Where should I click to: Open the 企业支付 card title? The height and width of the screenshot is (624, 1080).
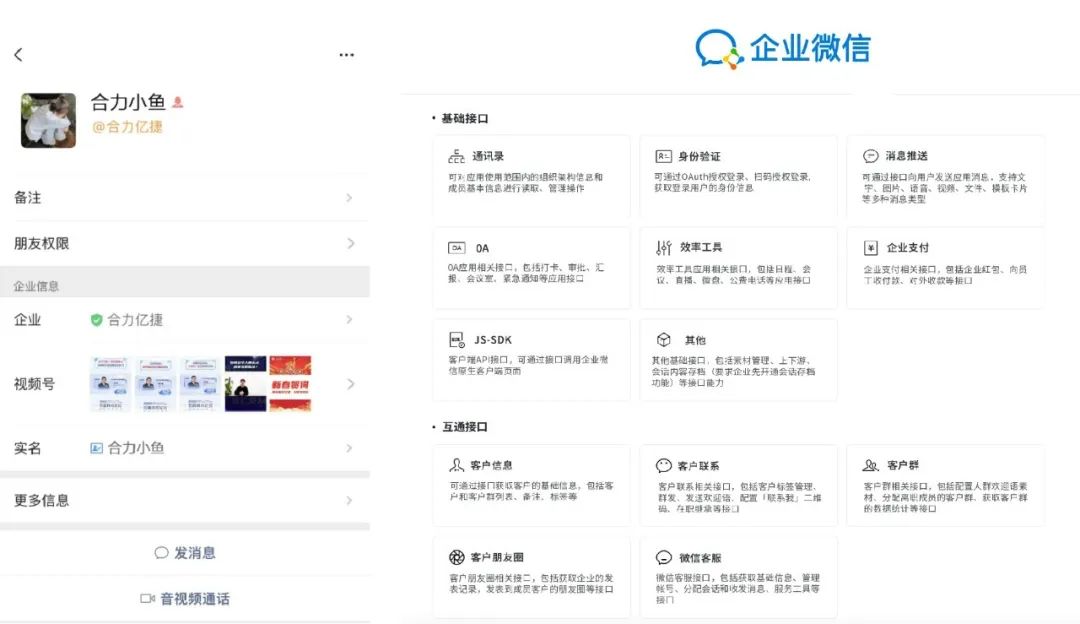[x=908, y=247]
